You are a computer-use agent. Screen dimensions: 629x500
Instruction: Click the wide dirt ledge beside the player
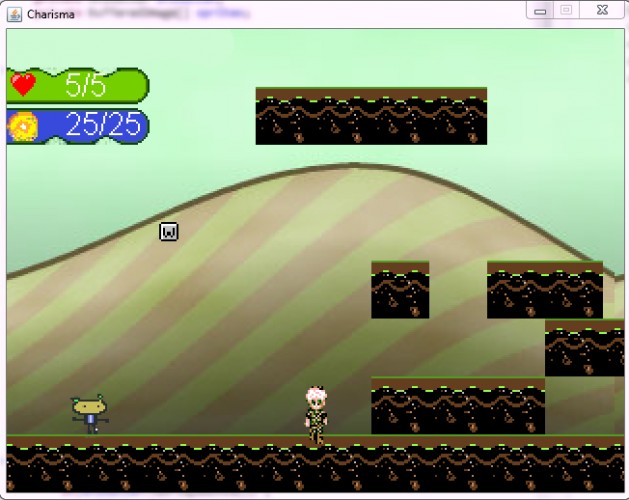point(458,405)
